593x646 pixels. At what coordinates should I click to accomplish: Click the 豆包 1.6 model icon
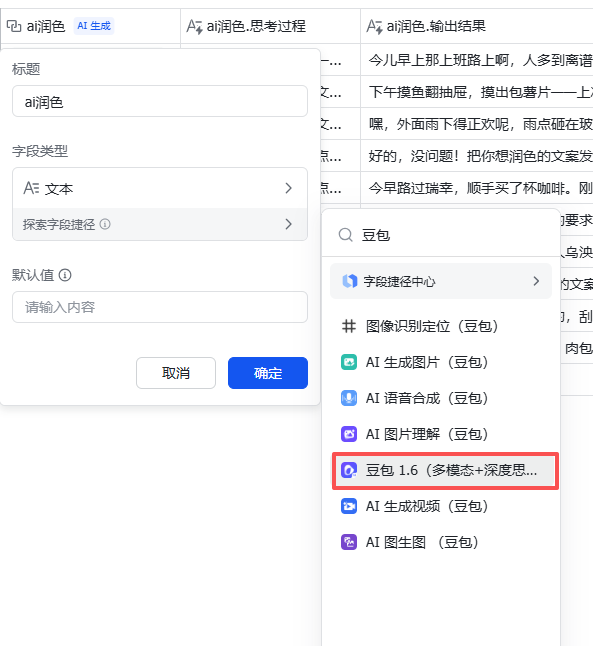point(349,470)
